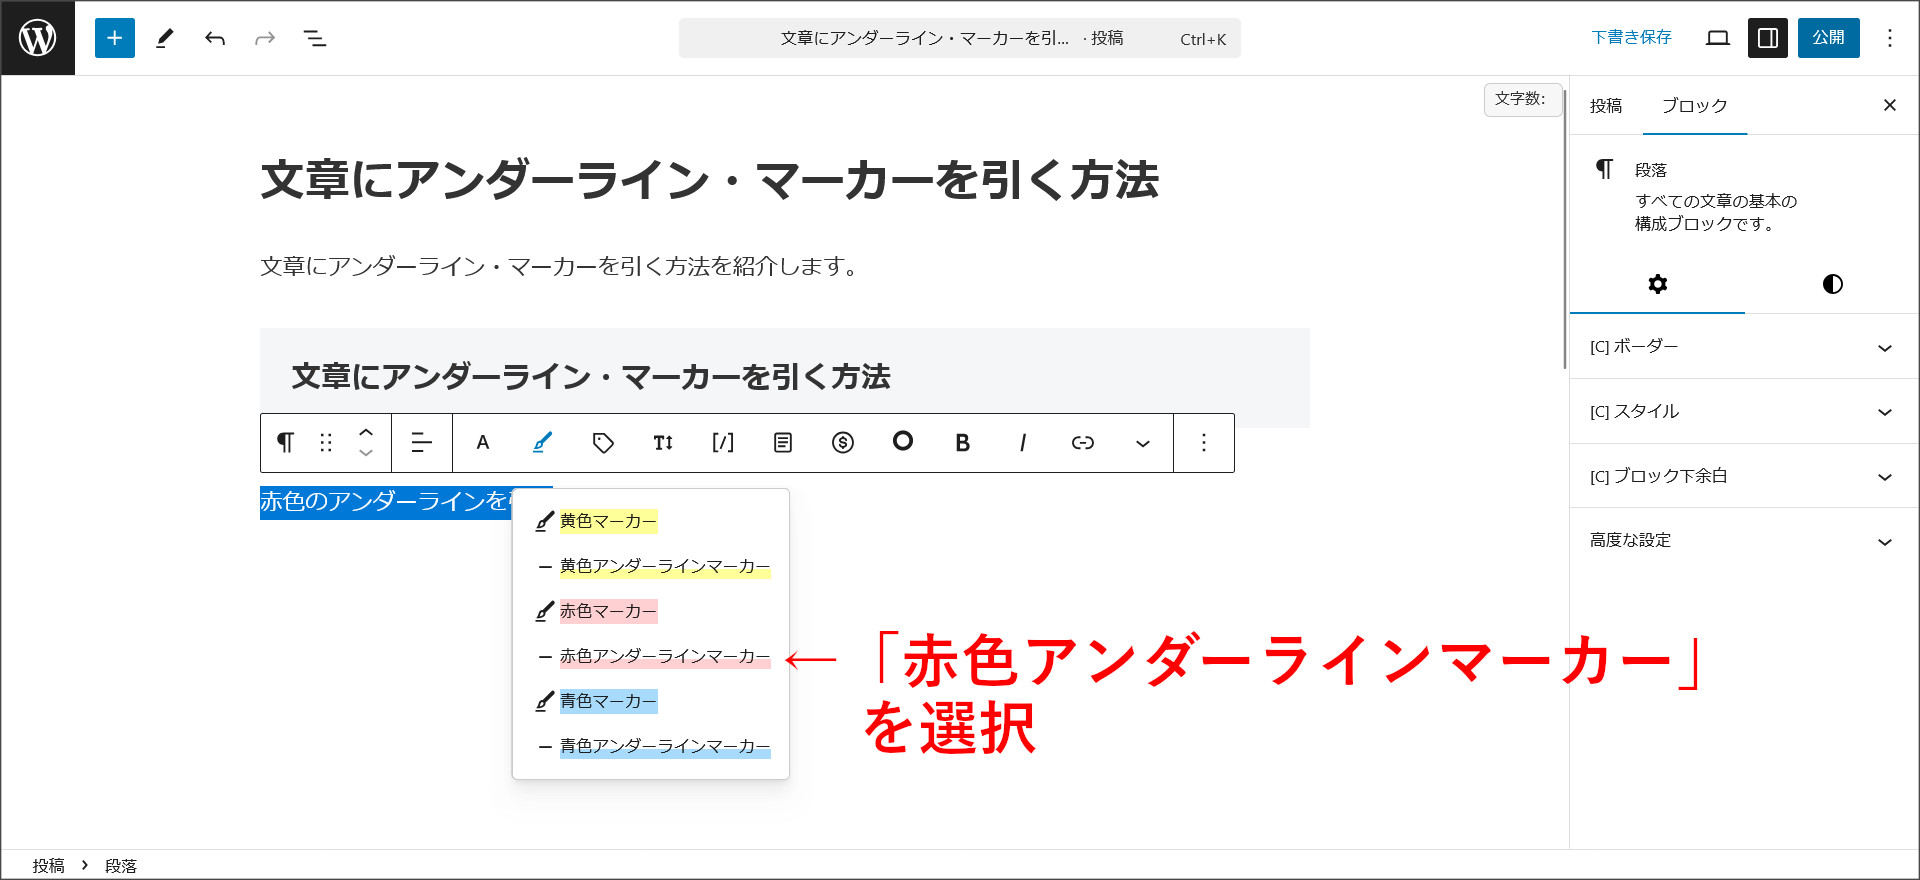This screenshot has height=880, width=1920.
Task: Click the WordPress logo icon
Action: pyautogui.click(x=38, y=38)
